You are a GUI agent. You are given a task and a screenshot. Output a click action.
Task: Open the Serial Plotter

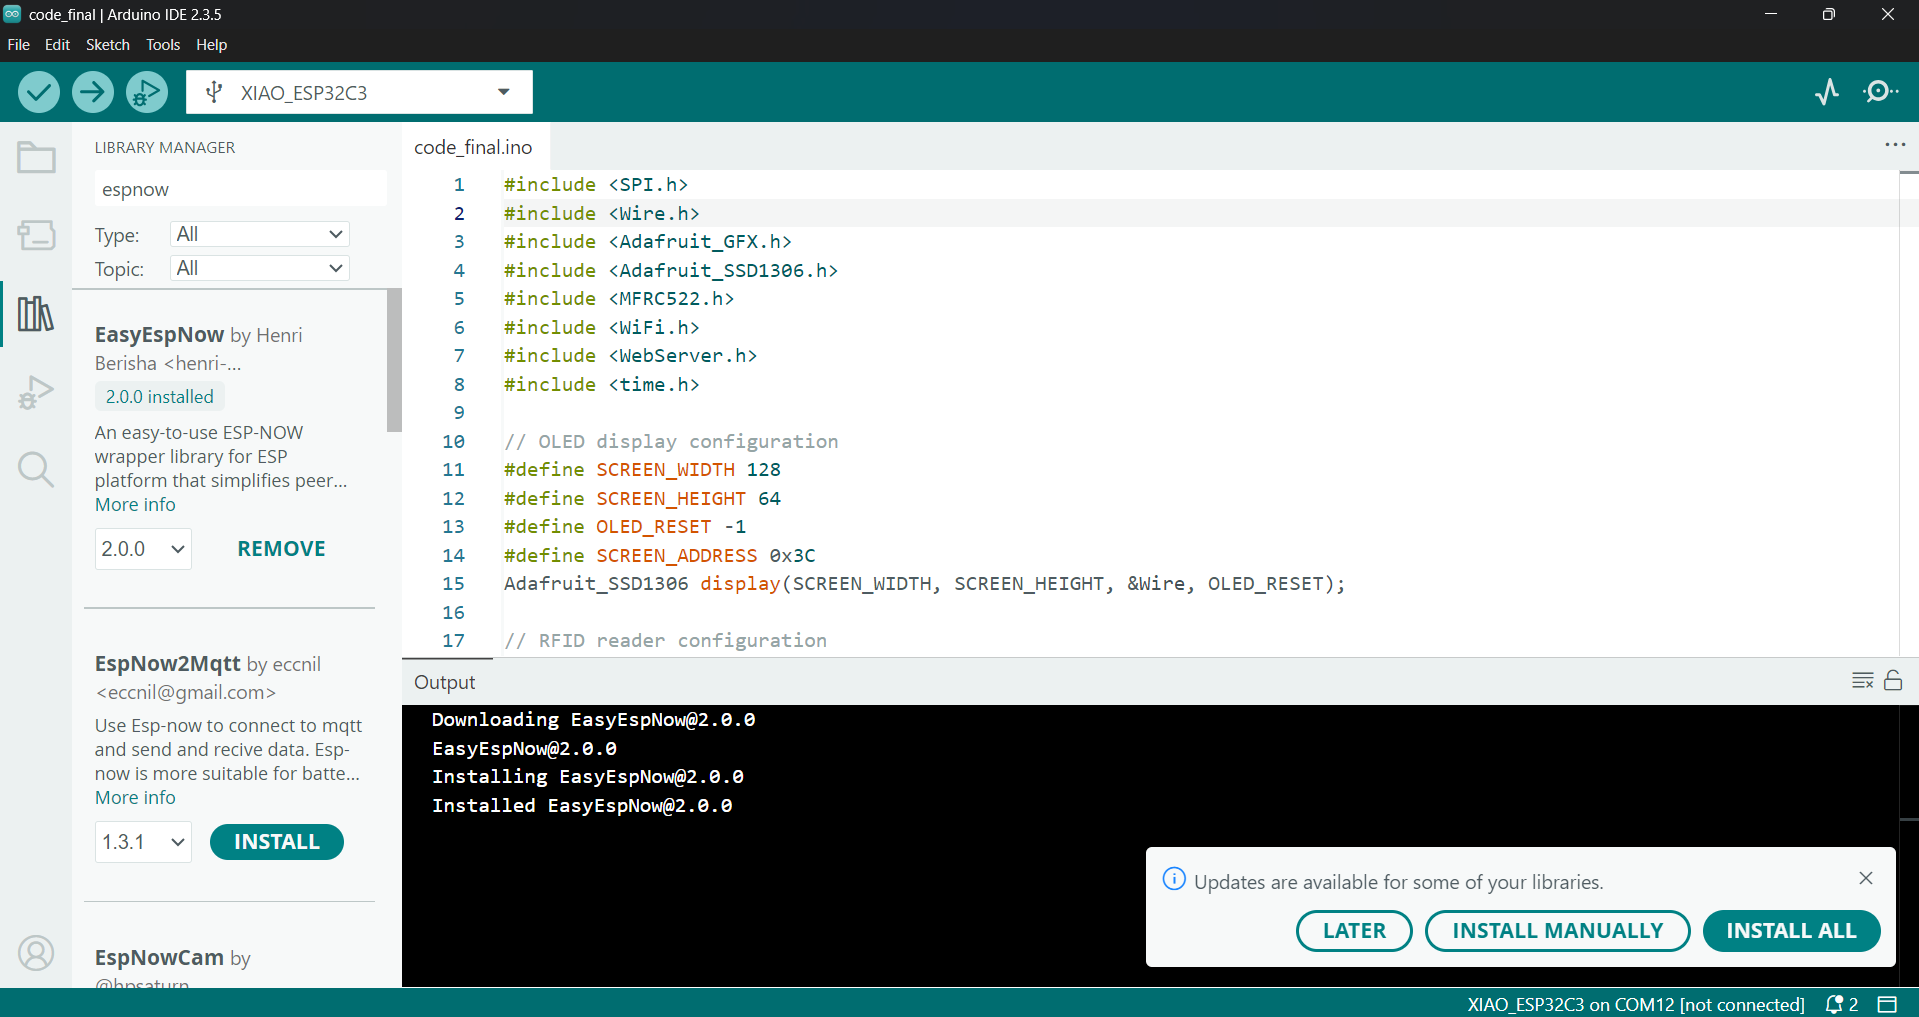click(x=1827, y=92)
